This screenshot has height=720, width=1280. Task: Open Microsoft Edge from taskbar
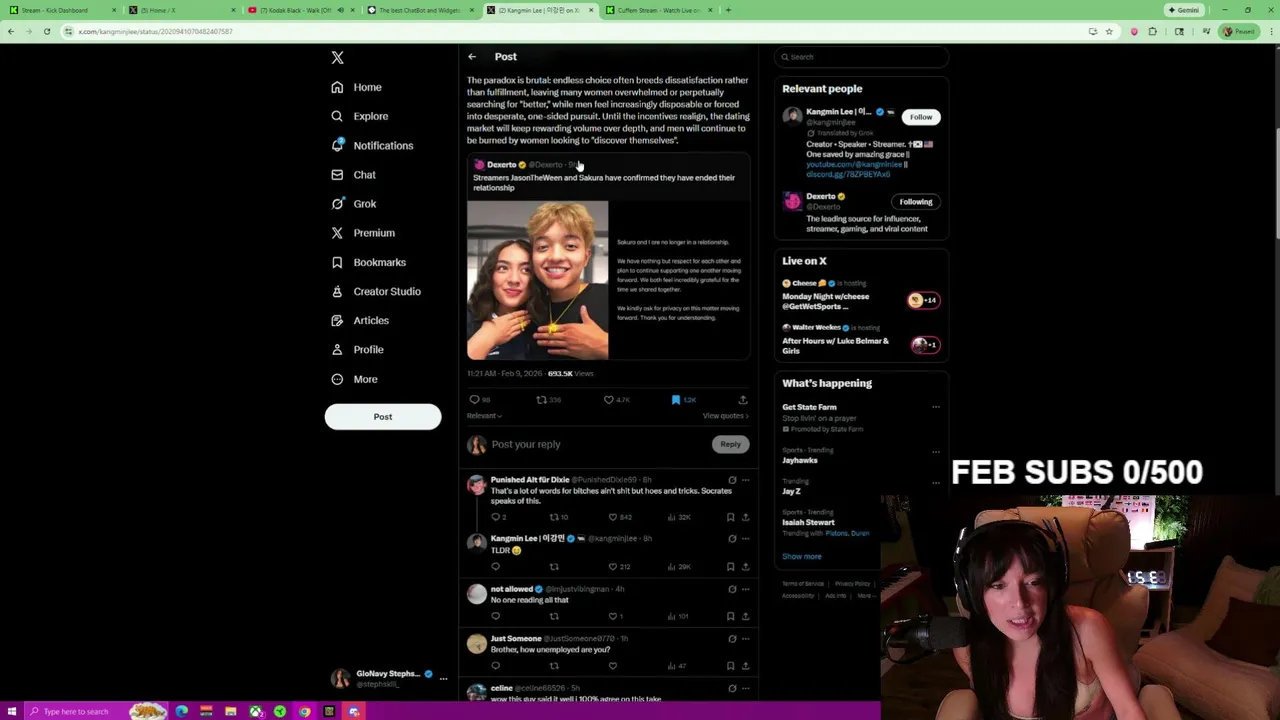pyautogui.click(x=182, y=711)
